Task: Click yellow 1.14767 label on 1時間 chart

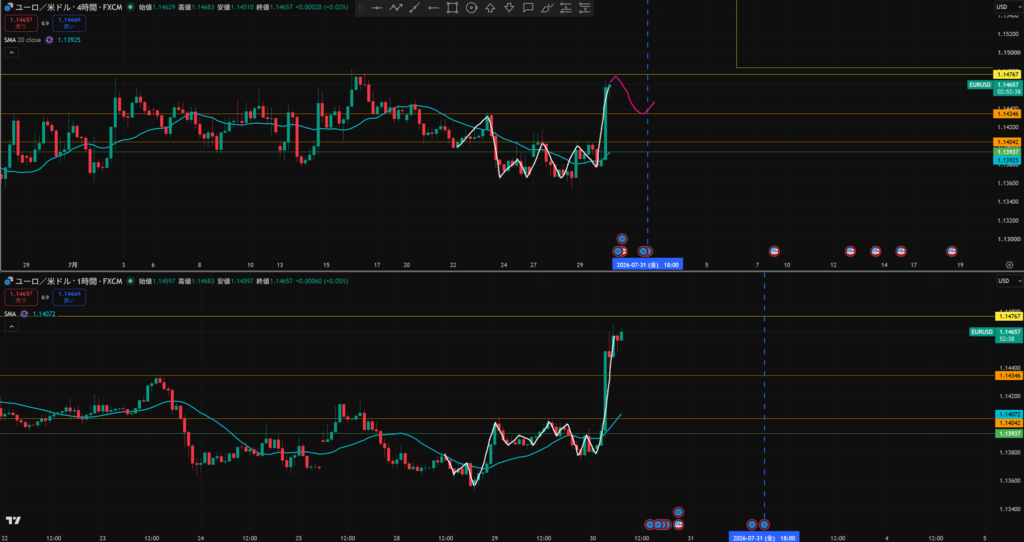Action: click(x=1008, y=316)
